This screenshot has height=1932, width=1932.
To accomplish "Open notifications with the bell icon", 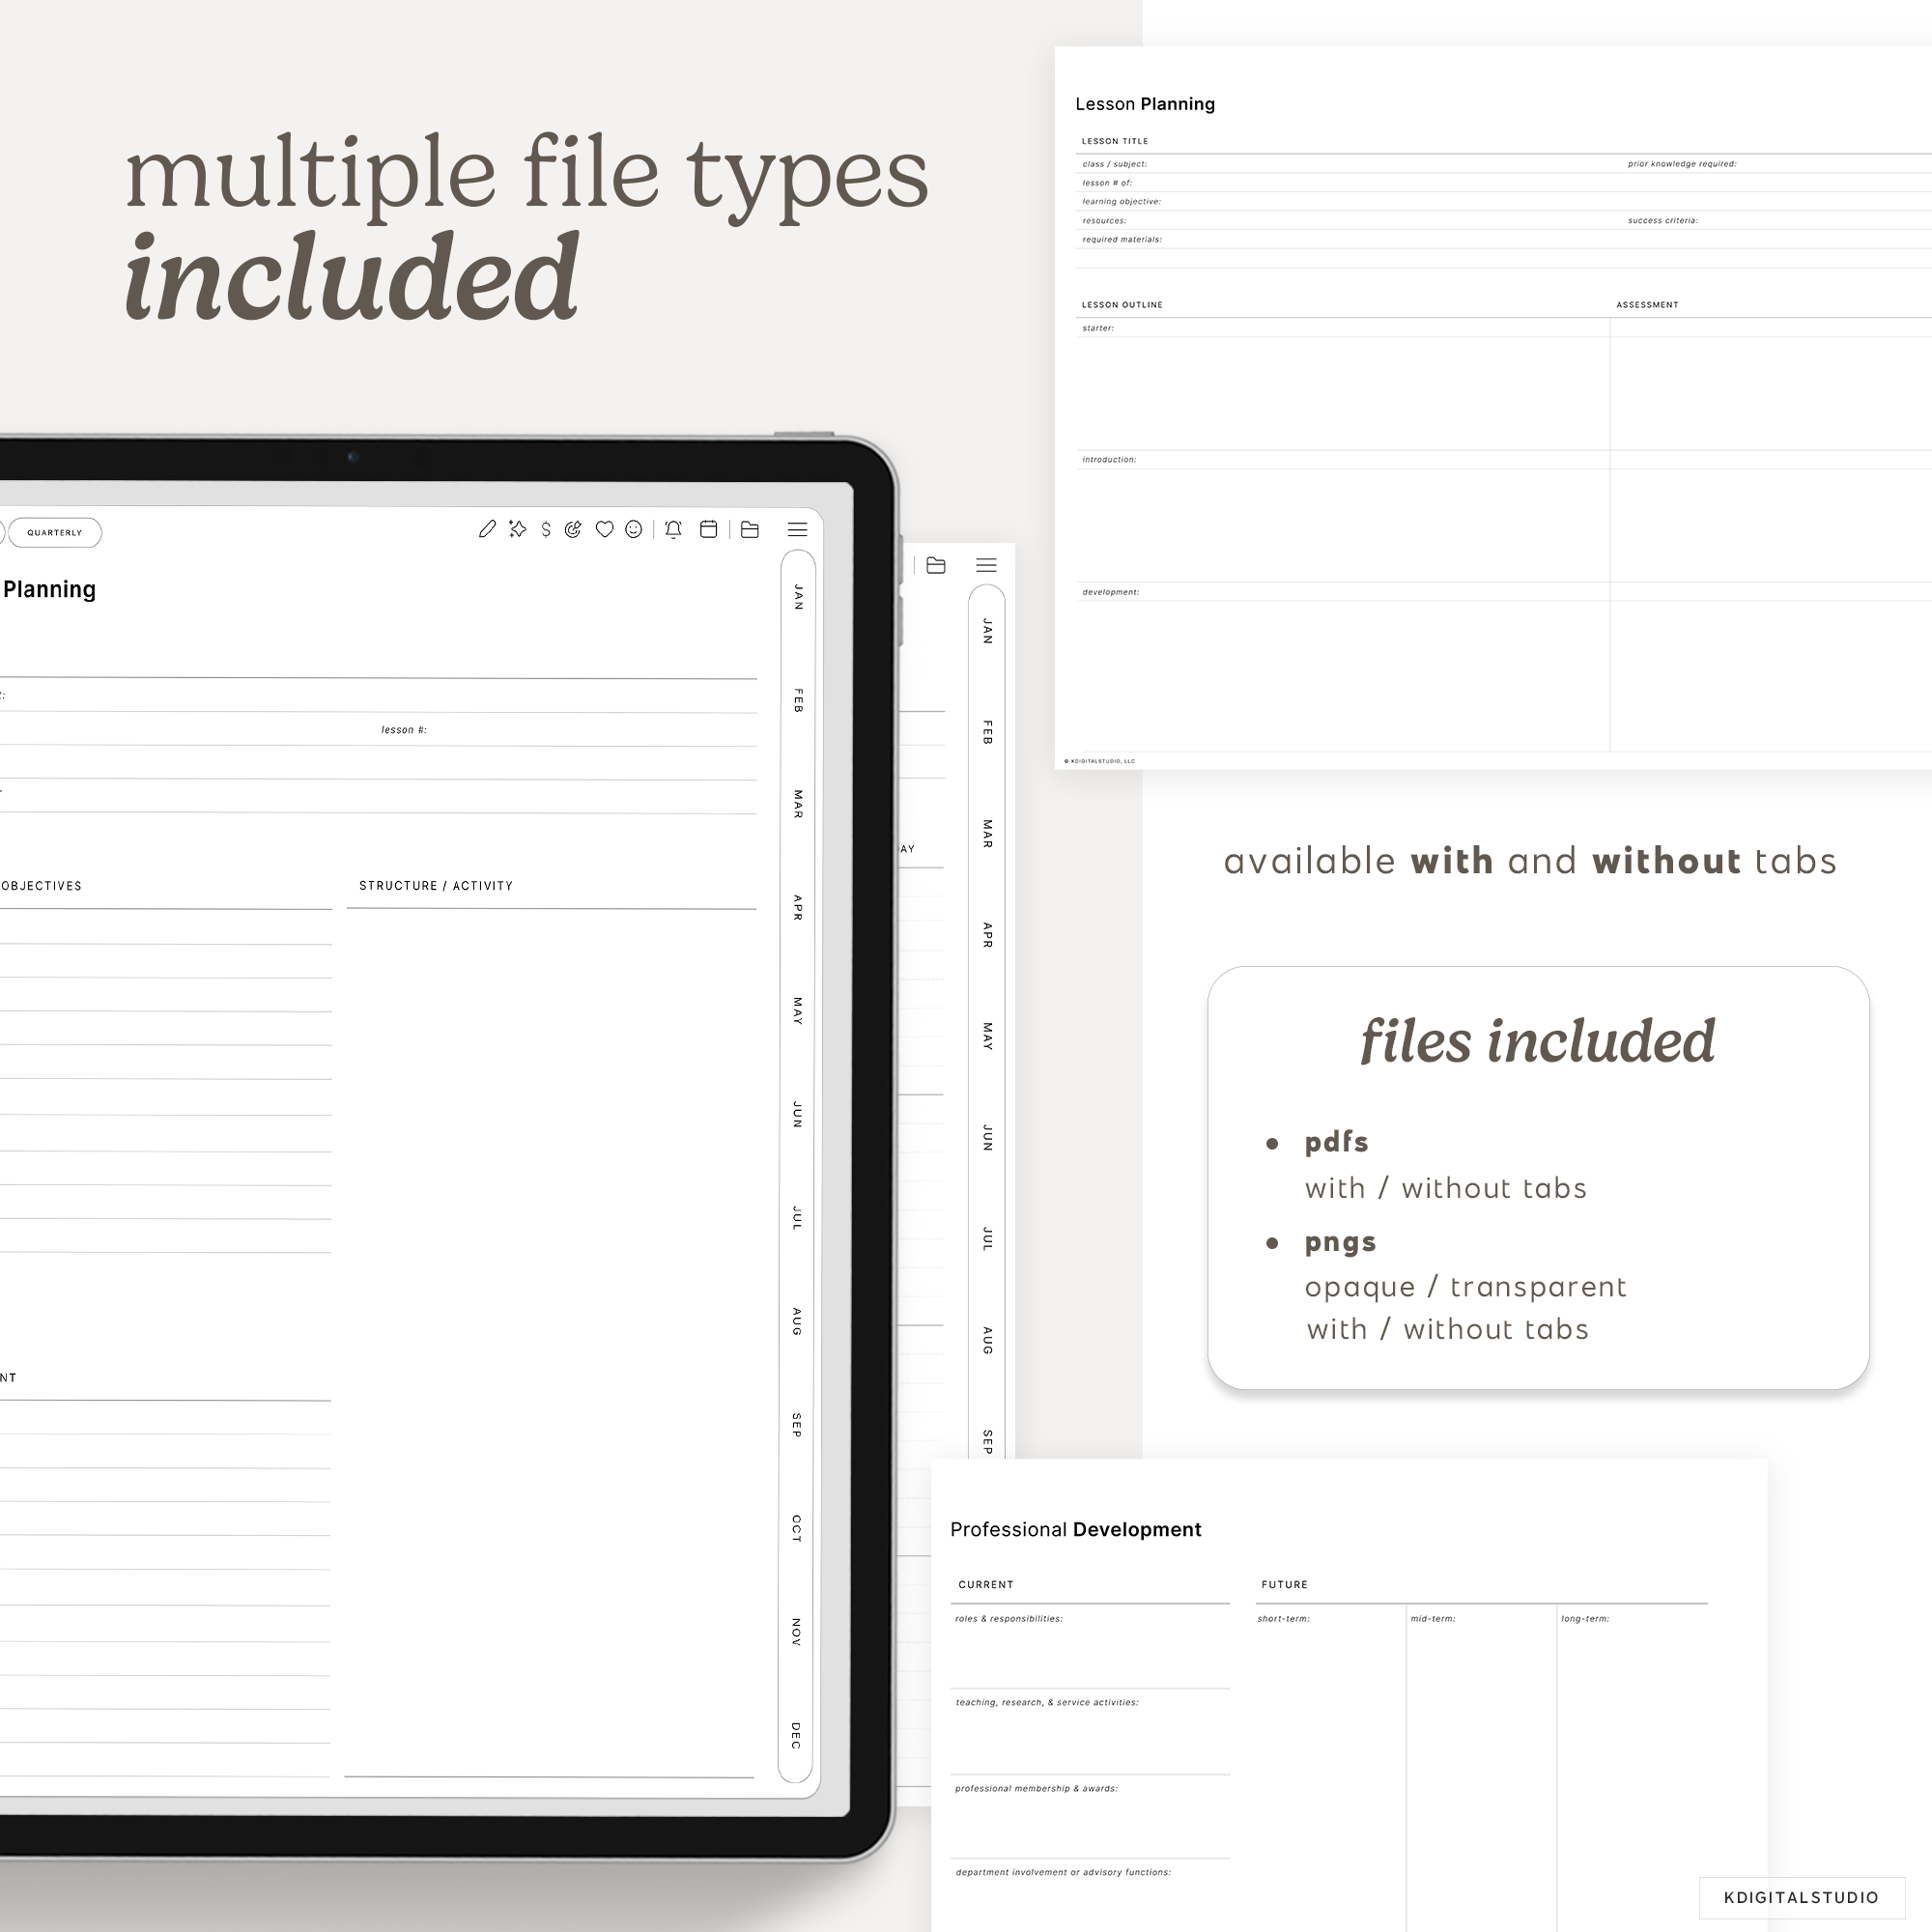I will 674,530.
